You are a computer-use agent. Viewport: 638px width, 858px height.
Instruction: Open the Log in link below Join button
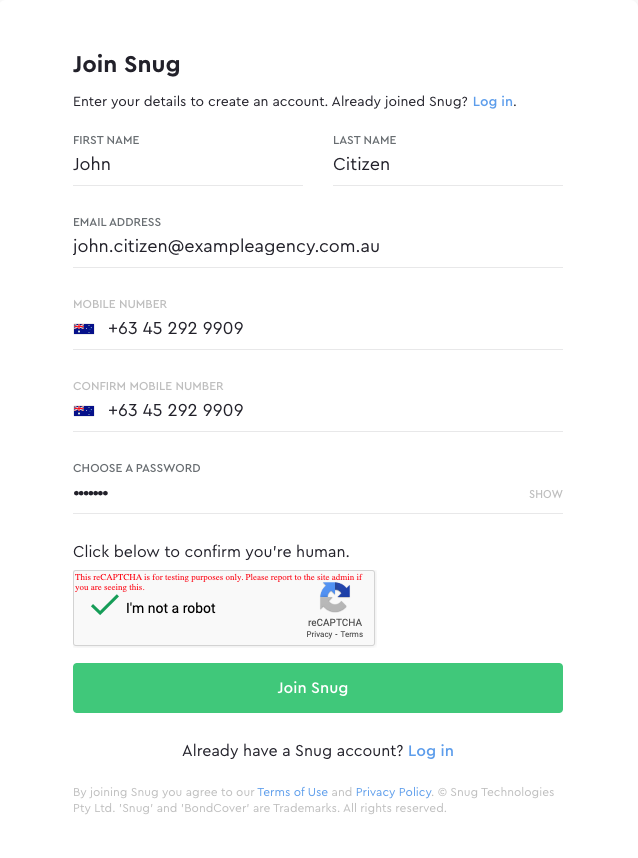(x=431, y=751)
